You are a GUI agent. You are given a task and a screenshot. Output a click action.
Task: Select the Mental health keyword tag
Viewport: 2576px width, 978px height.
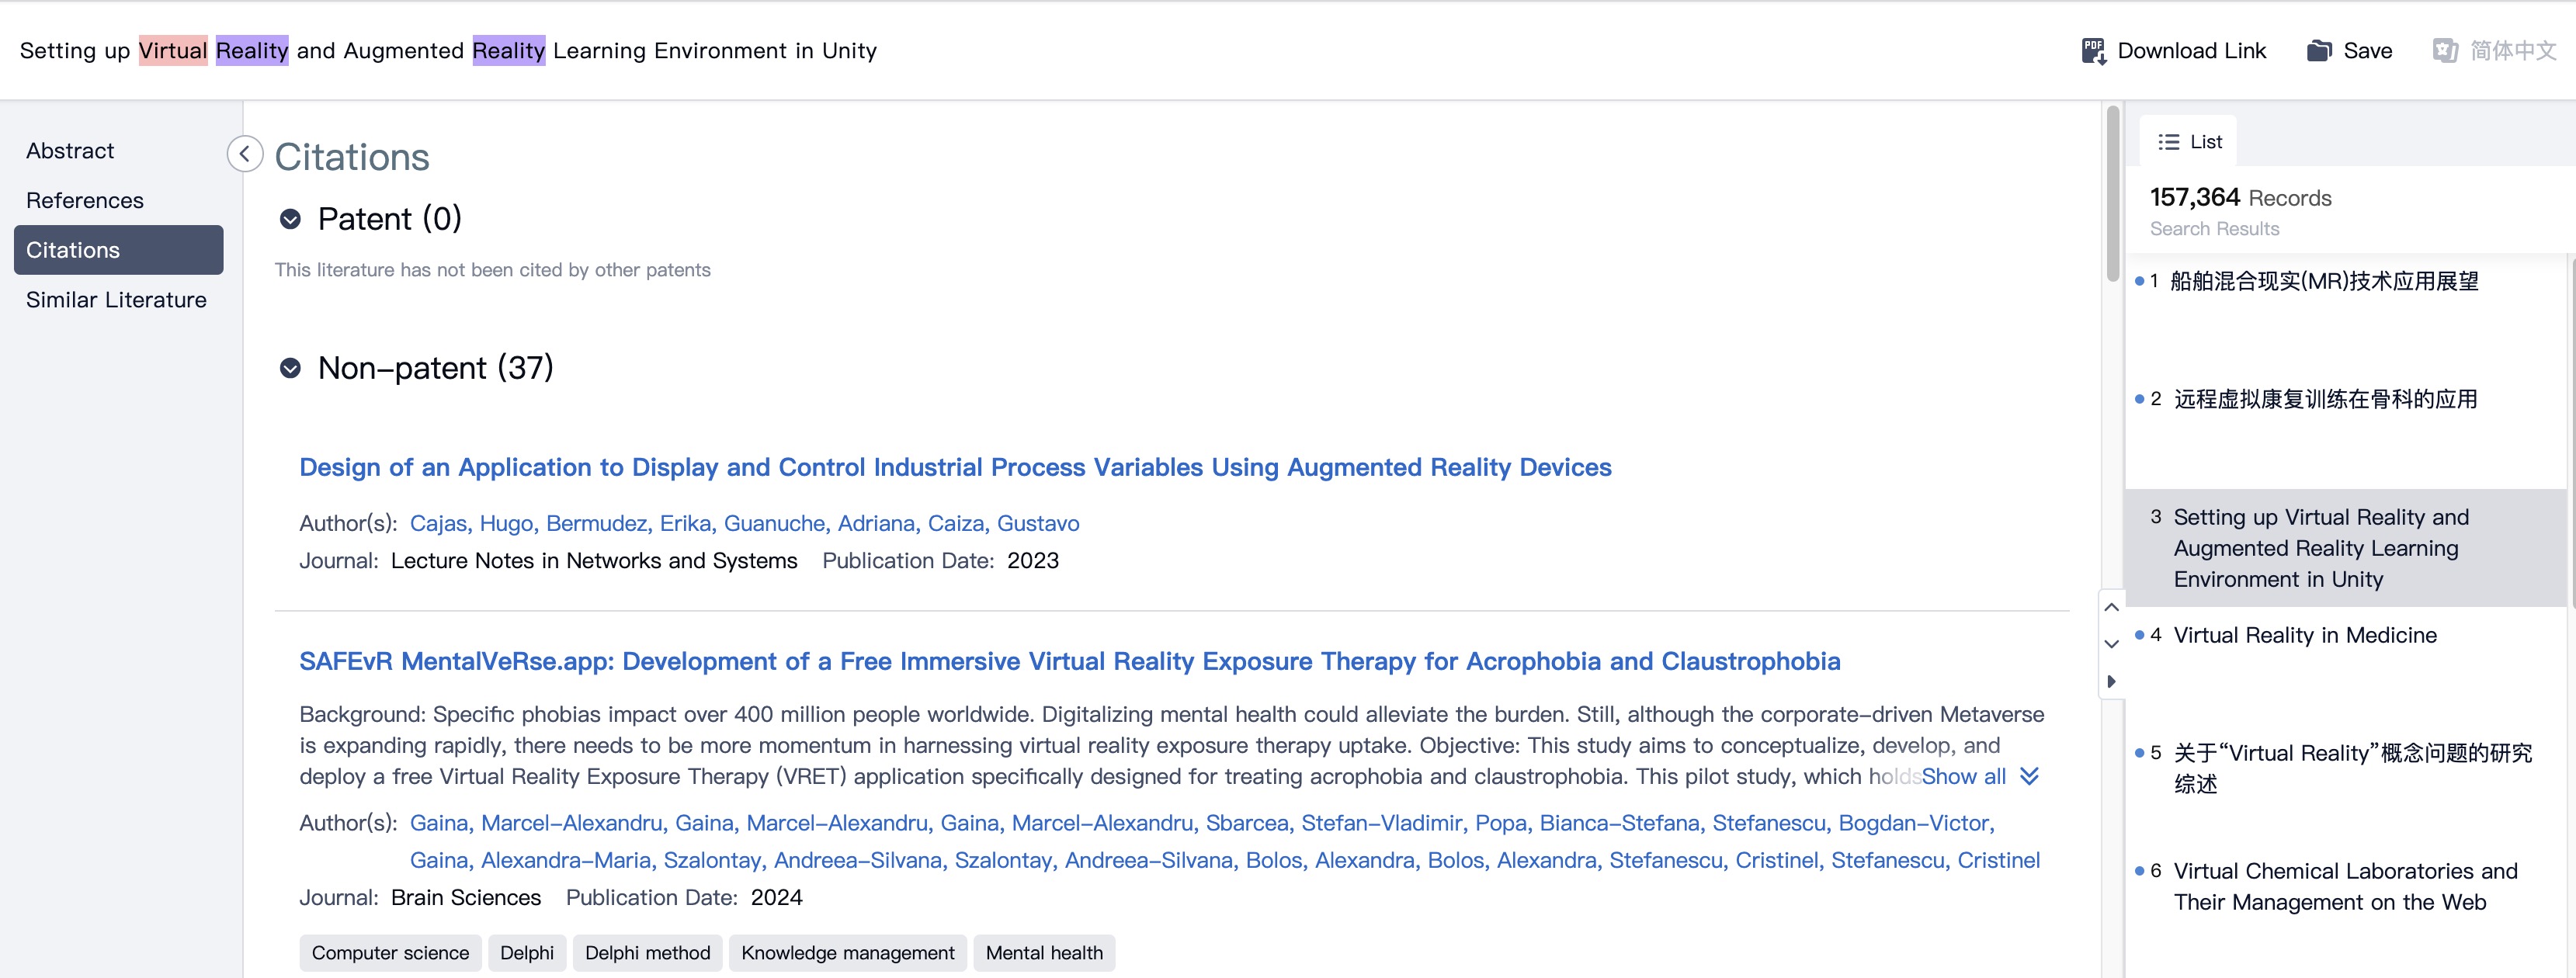pos(1043,952)
